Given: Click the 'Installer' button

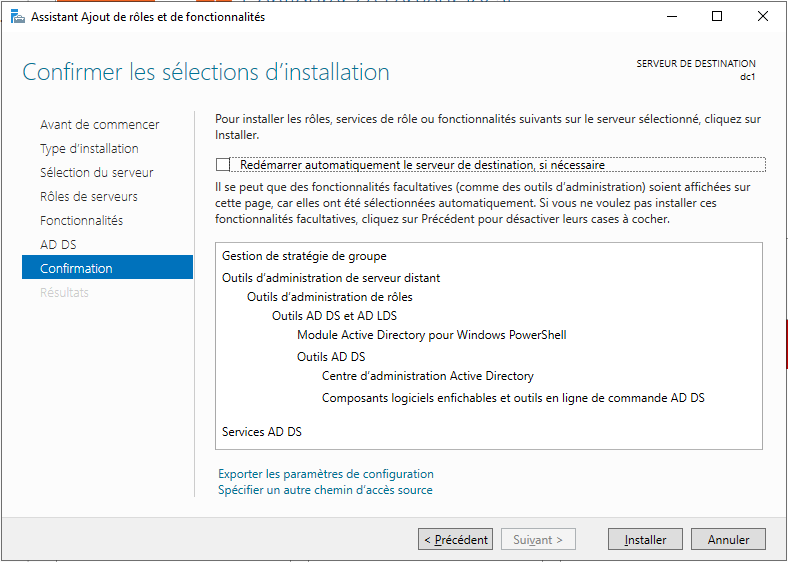Looking at the screenshot, I should click(645, 540).
